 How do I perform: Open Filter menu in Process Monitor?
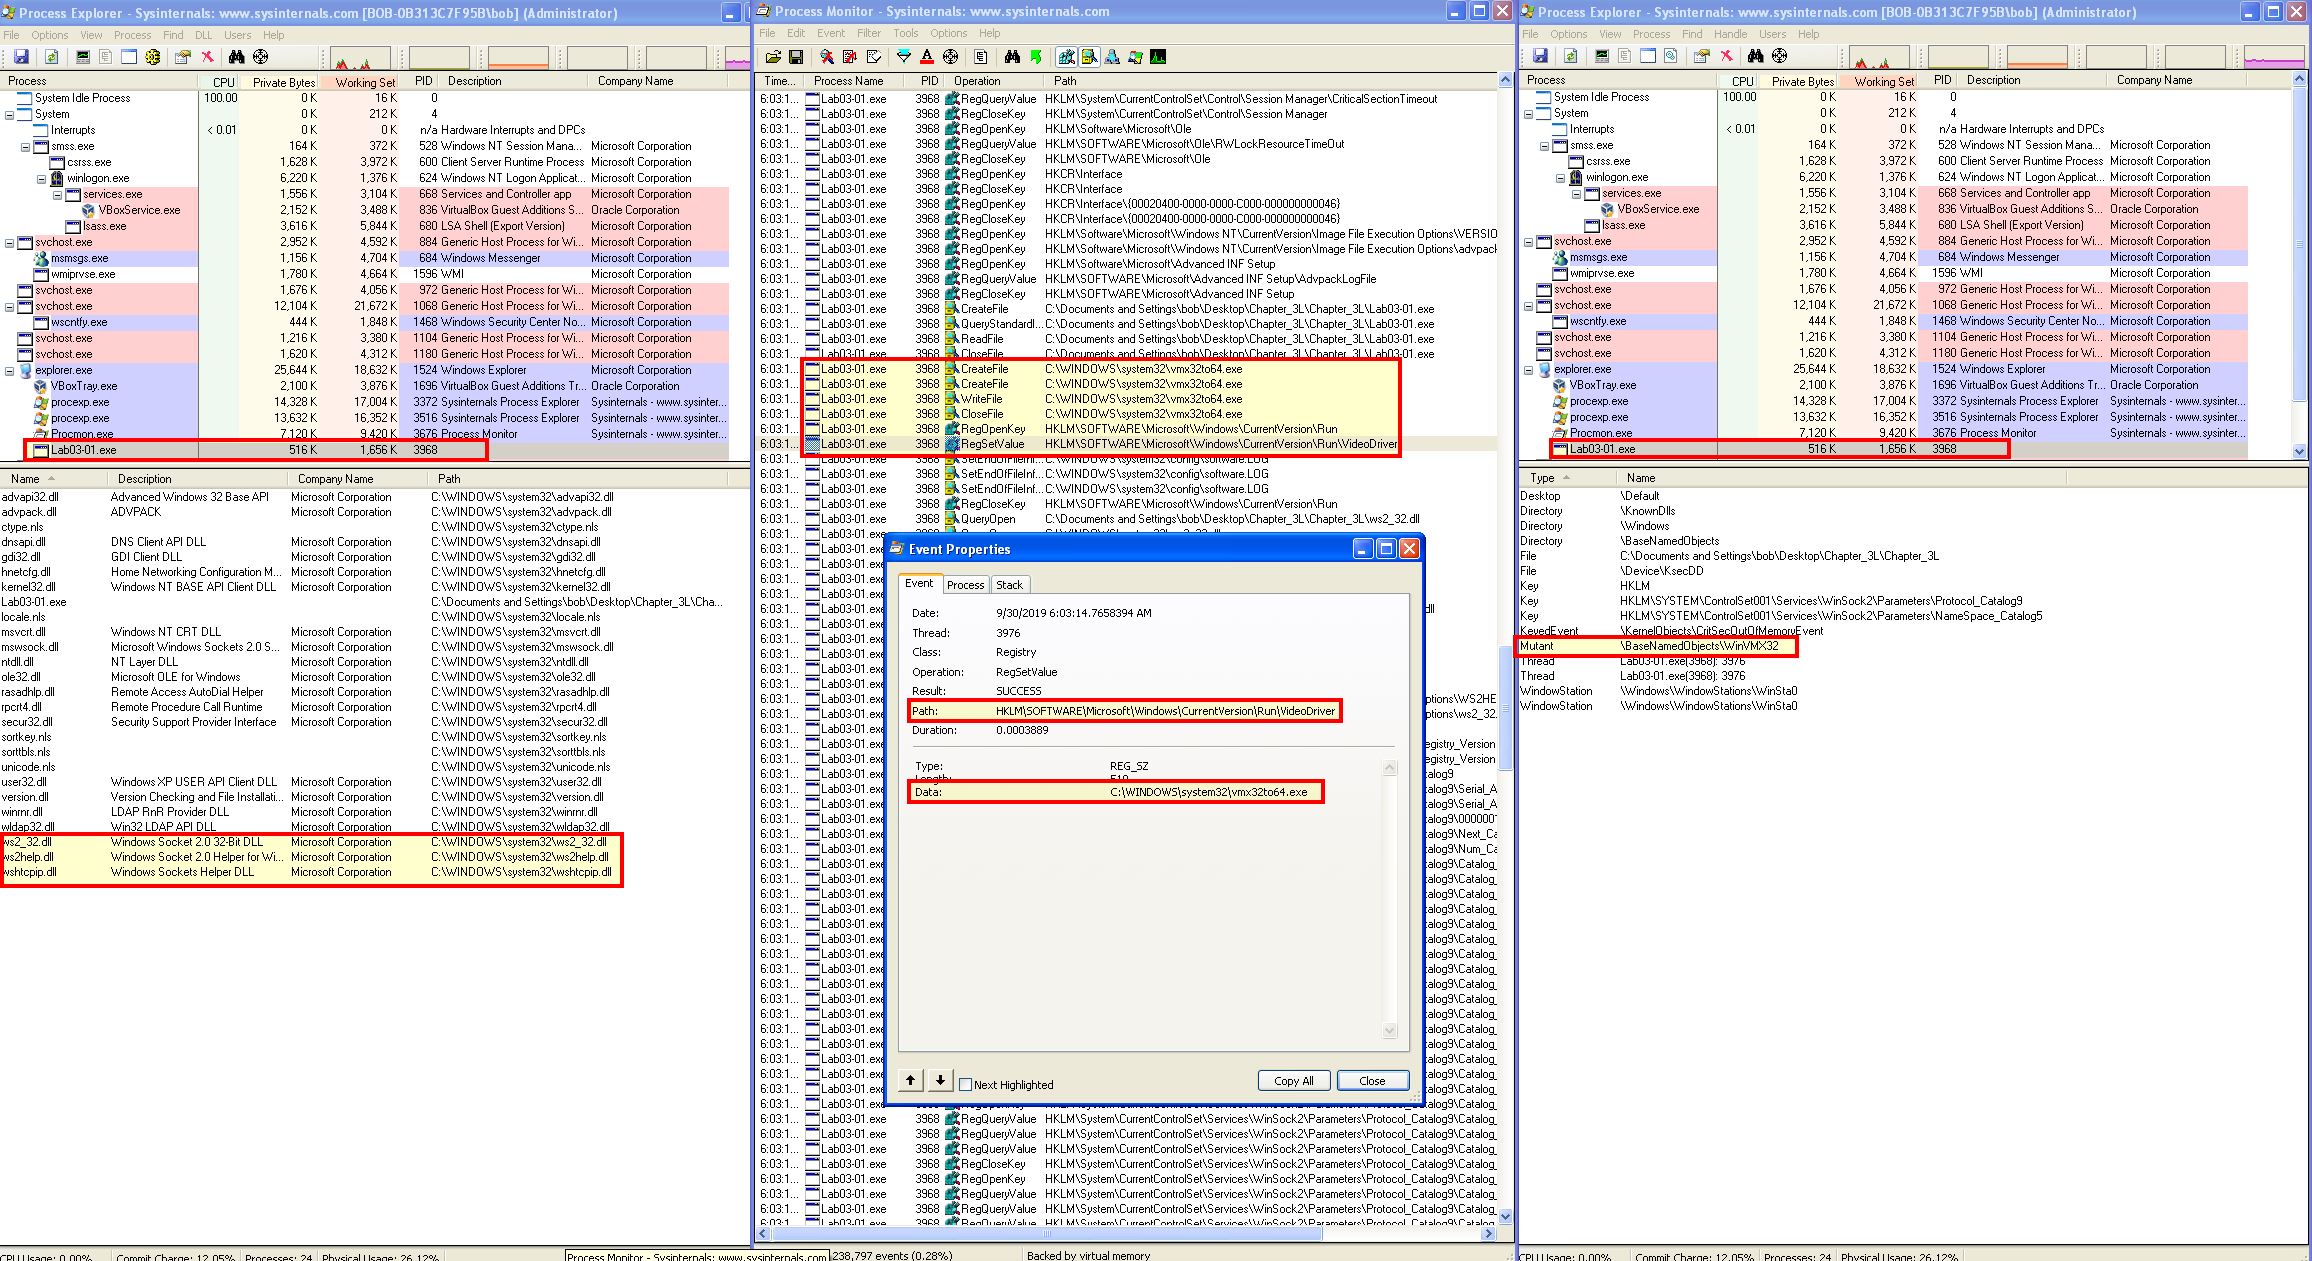(x=868, y=33)
